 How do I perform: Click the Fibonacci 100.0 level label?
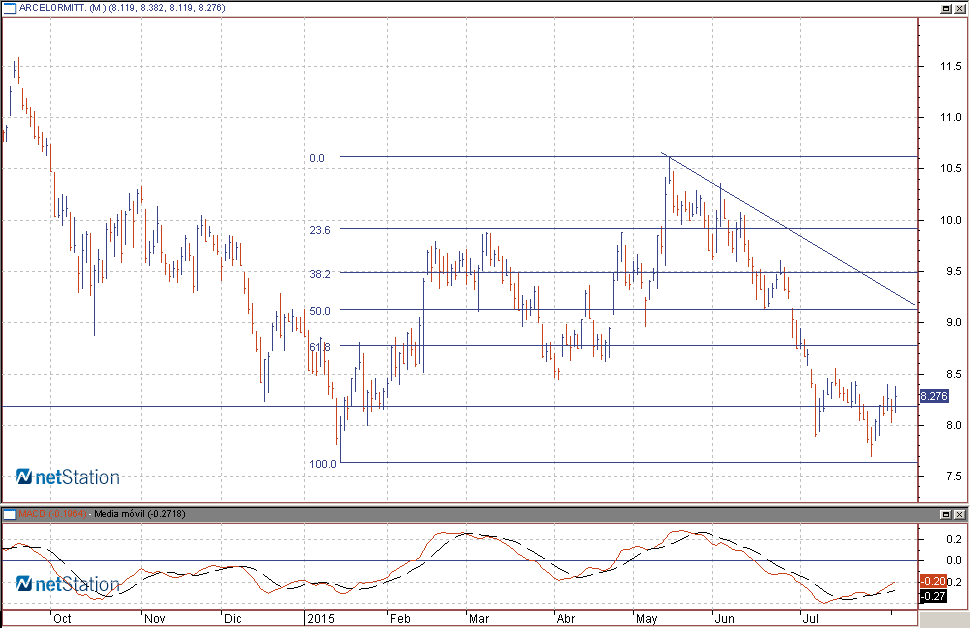(323, 463)
